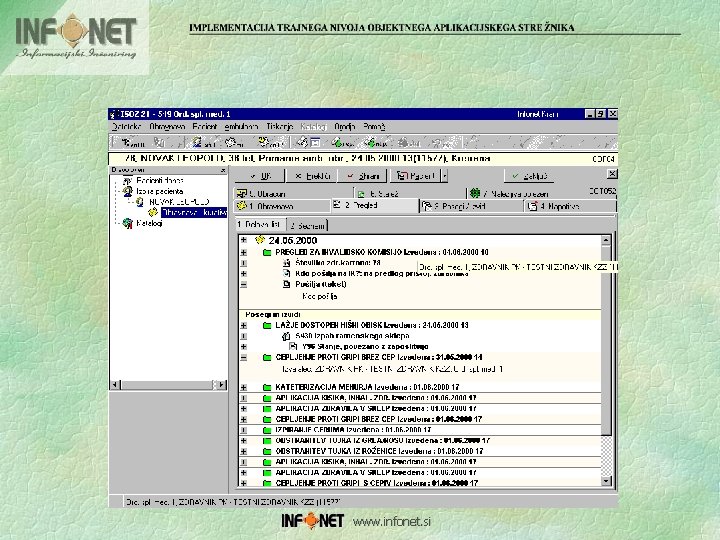Screen dimensions: 720x540
Task: Click the folder icon of ODSTRANITEV TUJKA IZ ROŽENICE
Action: [x=267, y=451]
